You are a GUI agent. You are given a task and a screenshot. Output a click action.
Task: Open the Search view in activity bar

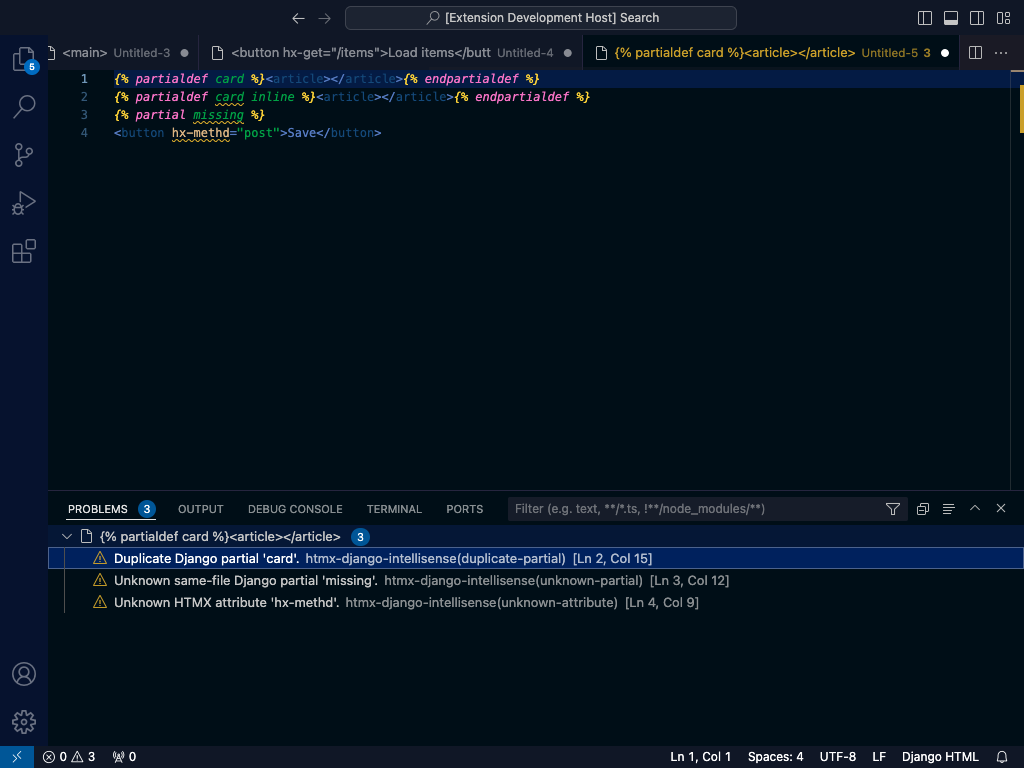24,106
